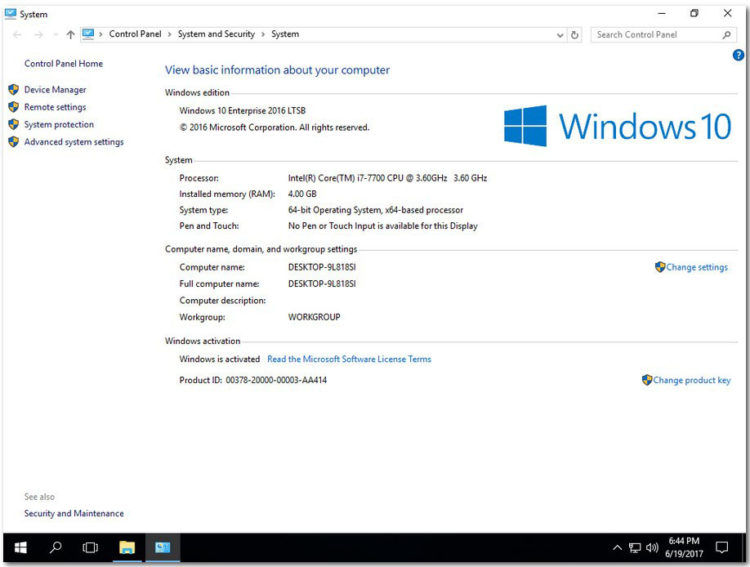Open File Explorer from the taskbar
This screenshot has height=567, width=750.
tap(127, 547)
